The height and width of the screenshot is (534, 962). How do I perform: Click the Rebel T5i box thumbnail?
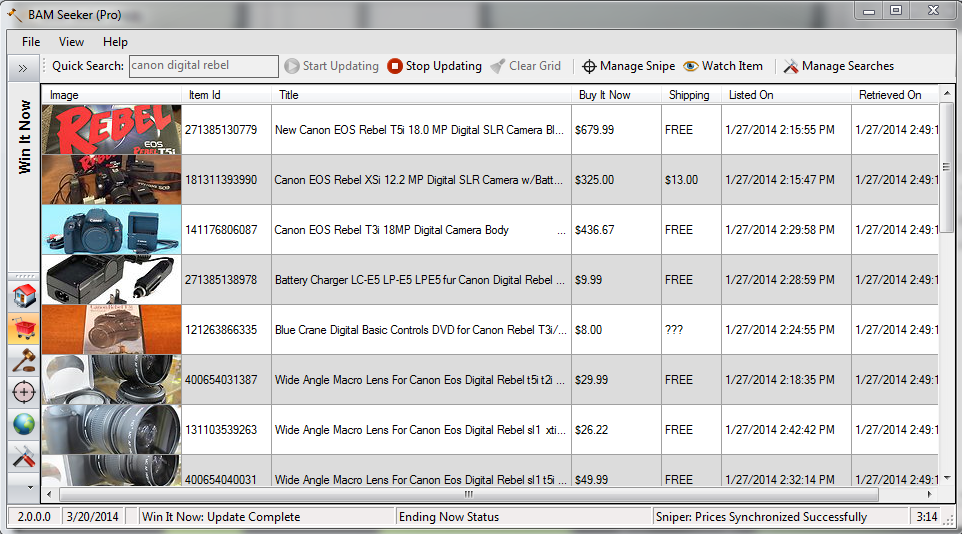tap(112, 130)
